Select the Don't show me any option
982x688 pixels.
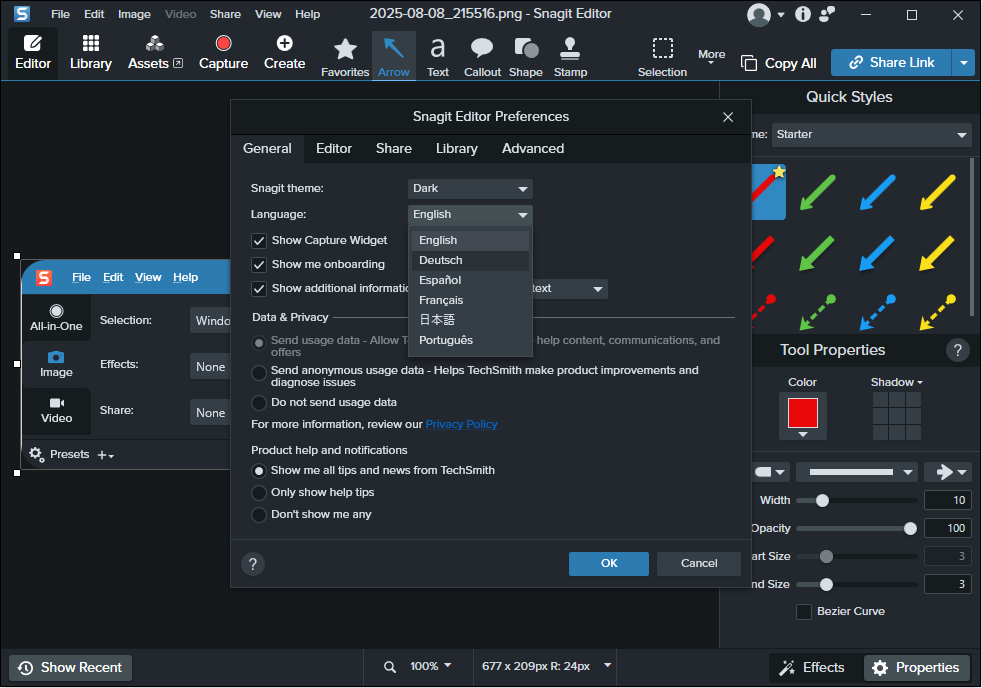[x=259, y=515]
